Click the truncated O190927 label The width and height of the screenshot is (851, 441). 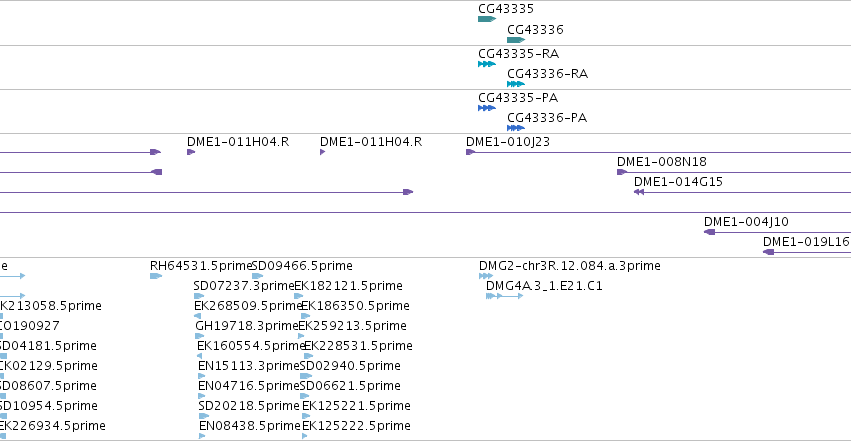click(30, 325)
